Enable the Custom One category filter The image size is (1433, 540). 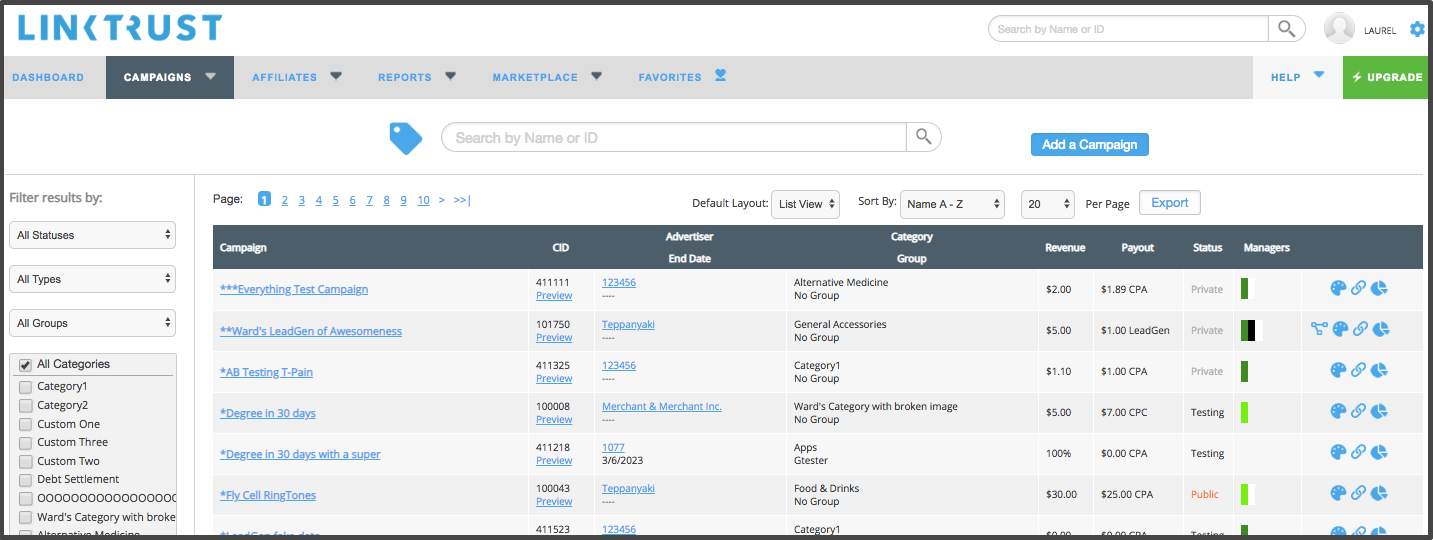[26, 424]
